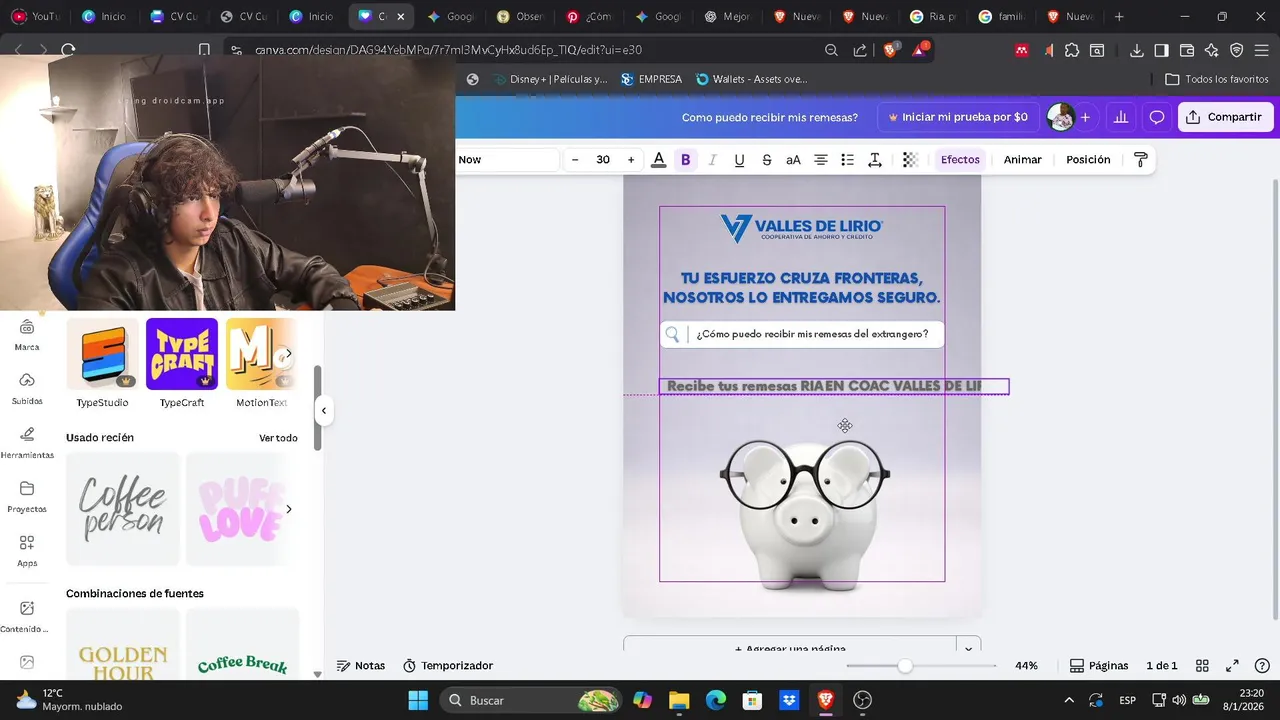This screenshot has width=1280, height=720.
Task: Click the zoom slider handle
Action: [905, 666]
